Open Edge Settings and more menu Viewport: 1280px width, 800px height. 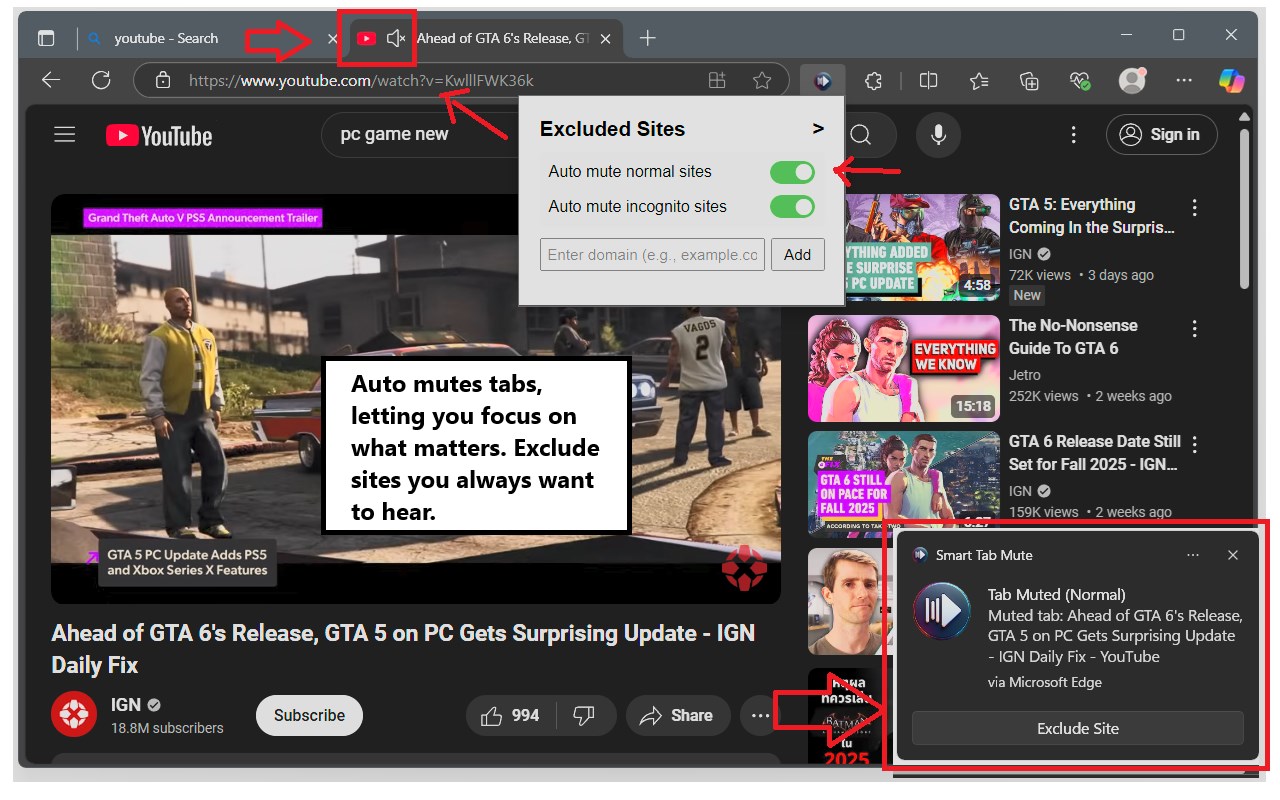pyautogui.click(x=1184, y=81)
